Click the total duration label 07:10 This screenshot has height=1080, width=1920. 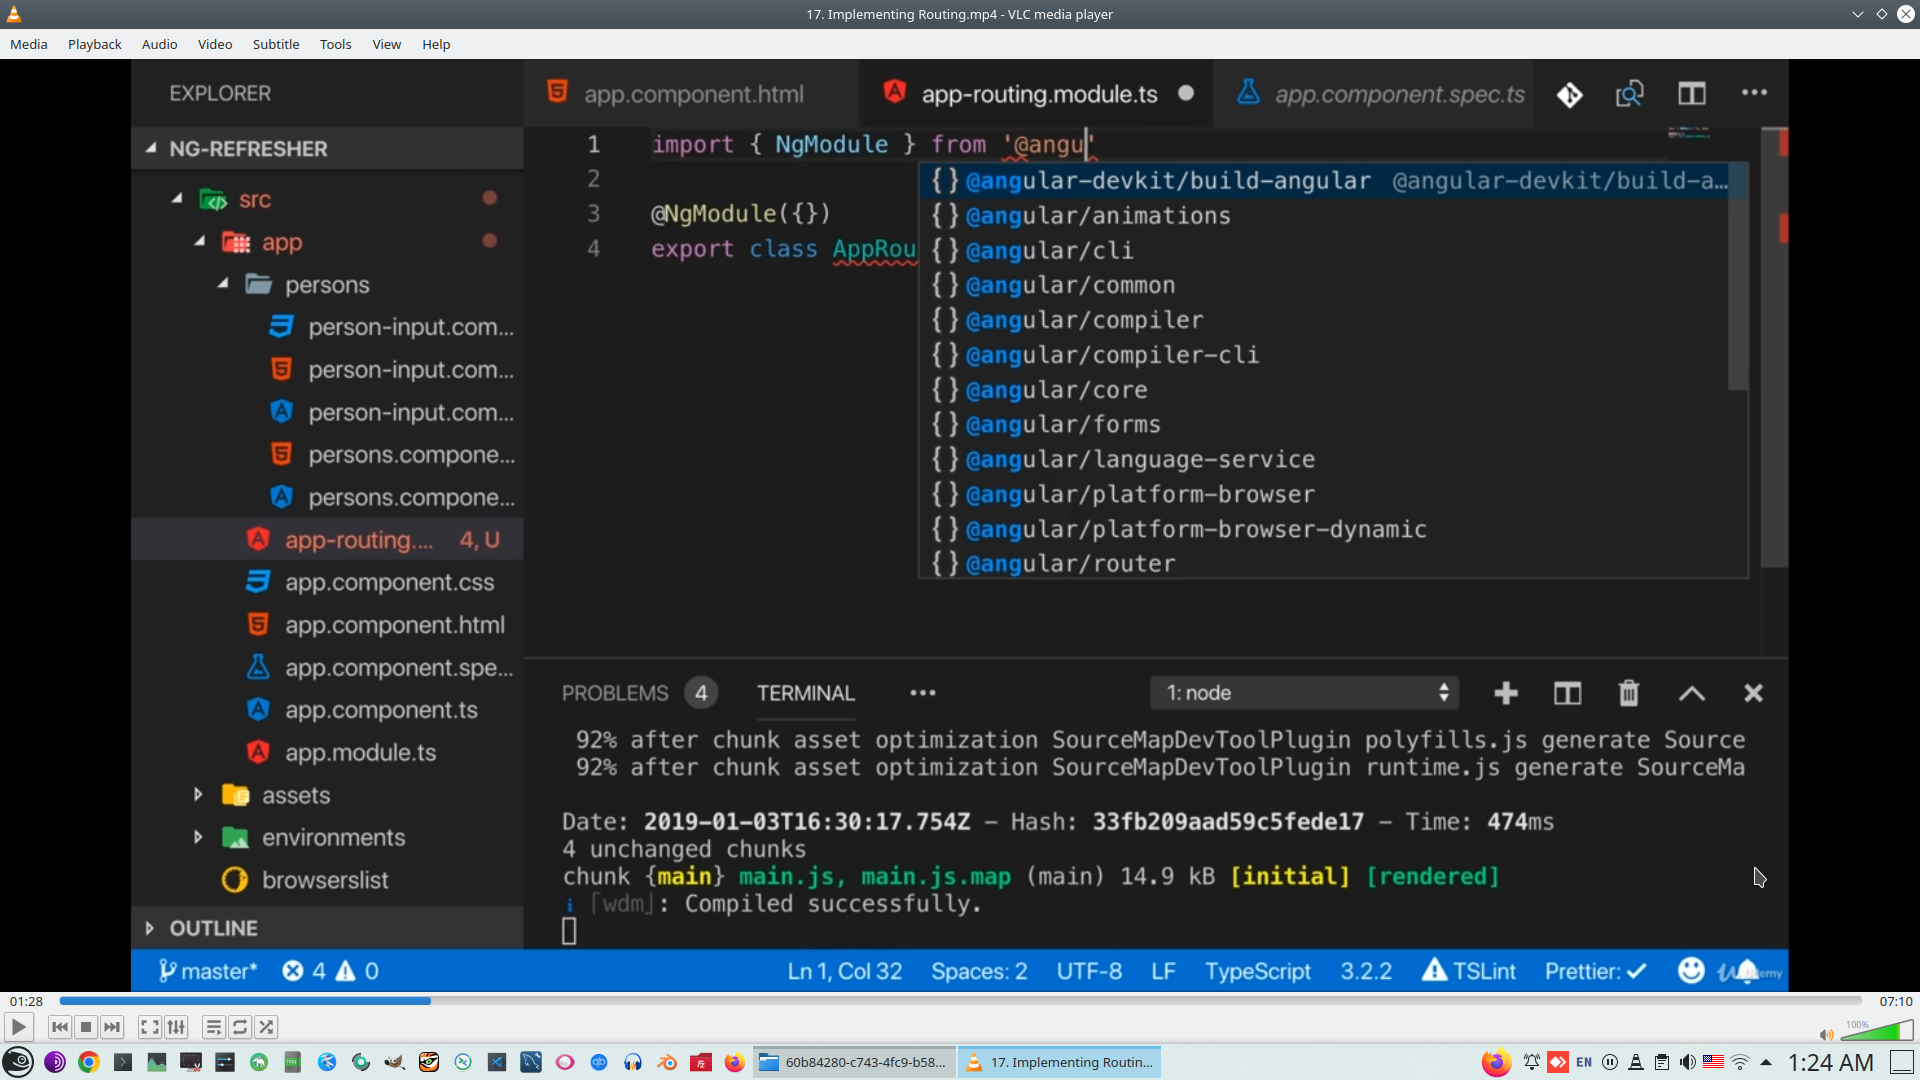pyautogui.click(x=1895, y=1001)
